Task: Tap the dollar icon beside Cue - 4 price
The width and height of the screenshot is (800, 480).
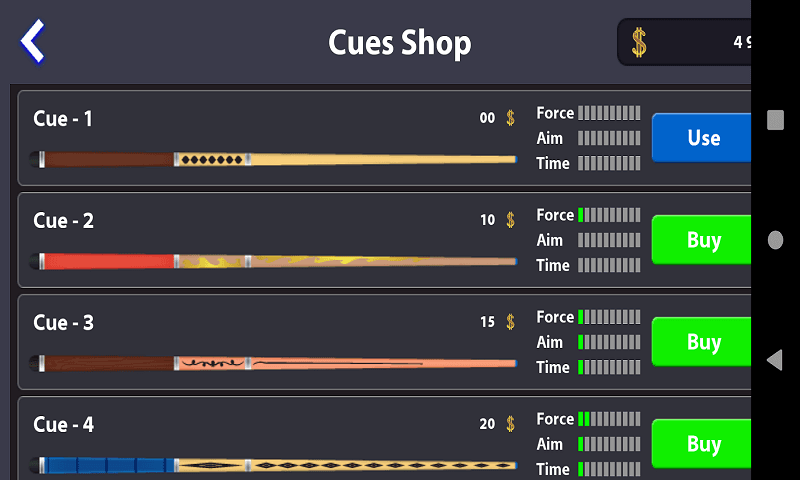Action: click(x=510, y=424)
